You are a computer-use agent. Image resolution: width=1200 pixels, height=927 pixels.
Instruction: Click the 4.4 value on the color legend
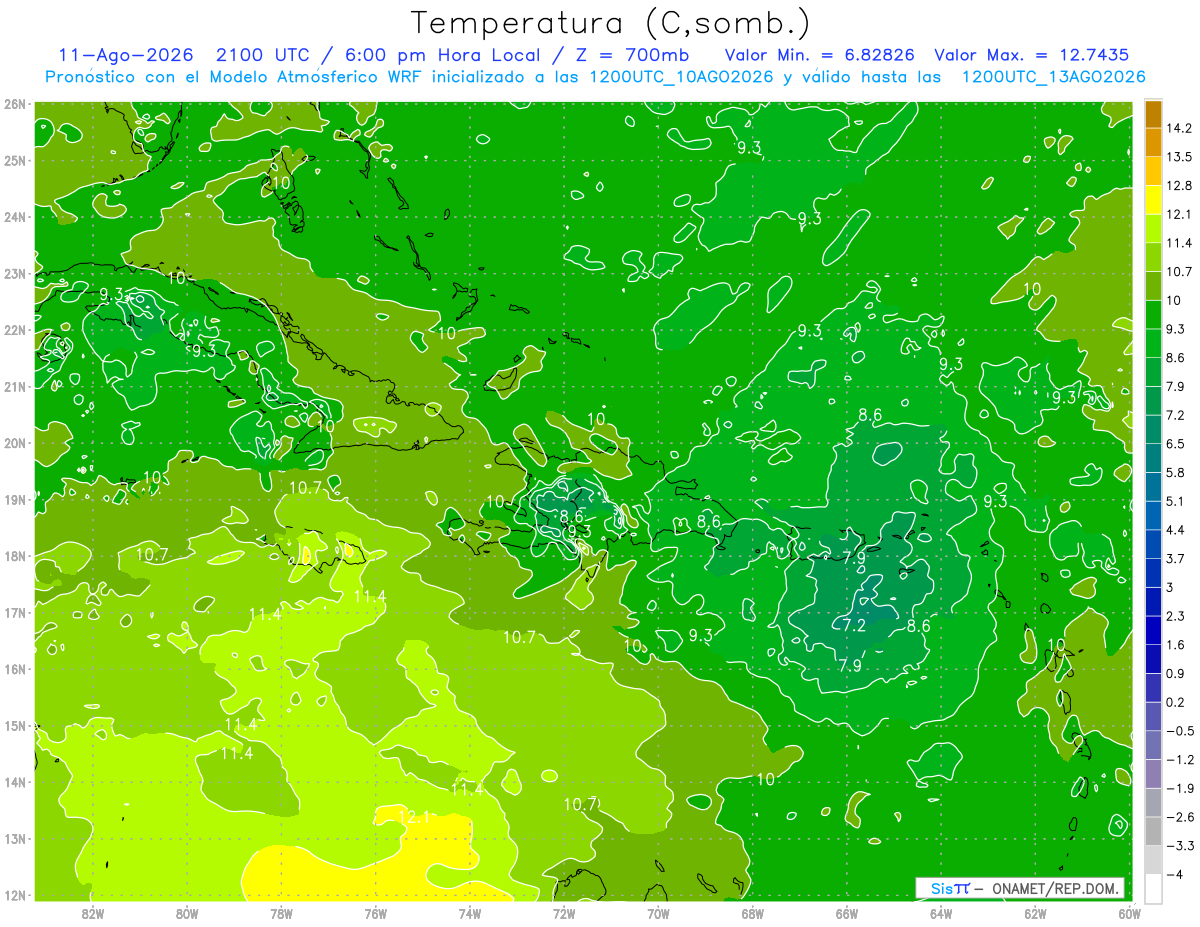[x=1174, y=529]
